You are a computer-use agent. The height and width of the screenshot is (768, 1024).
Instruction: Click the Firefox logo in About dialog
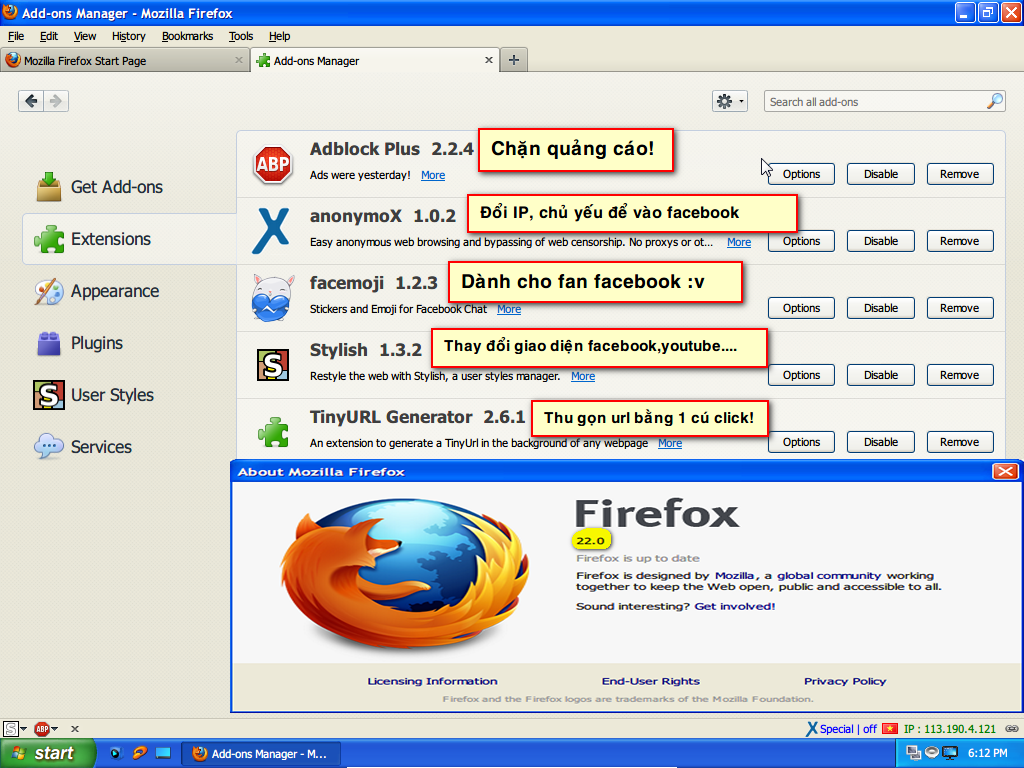point(405,573)
